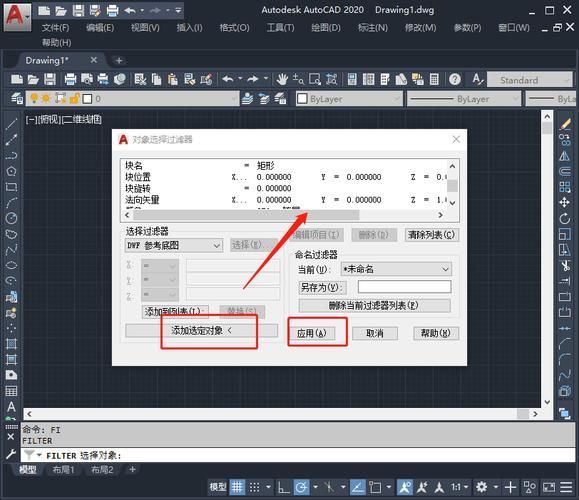Open the current named filter dropdown
The height and width of the screenshot is (500, 579).
(396, 269)
